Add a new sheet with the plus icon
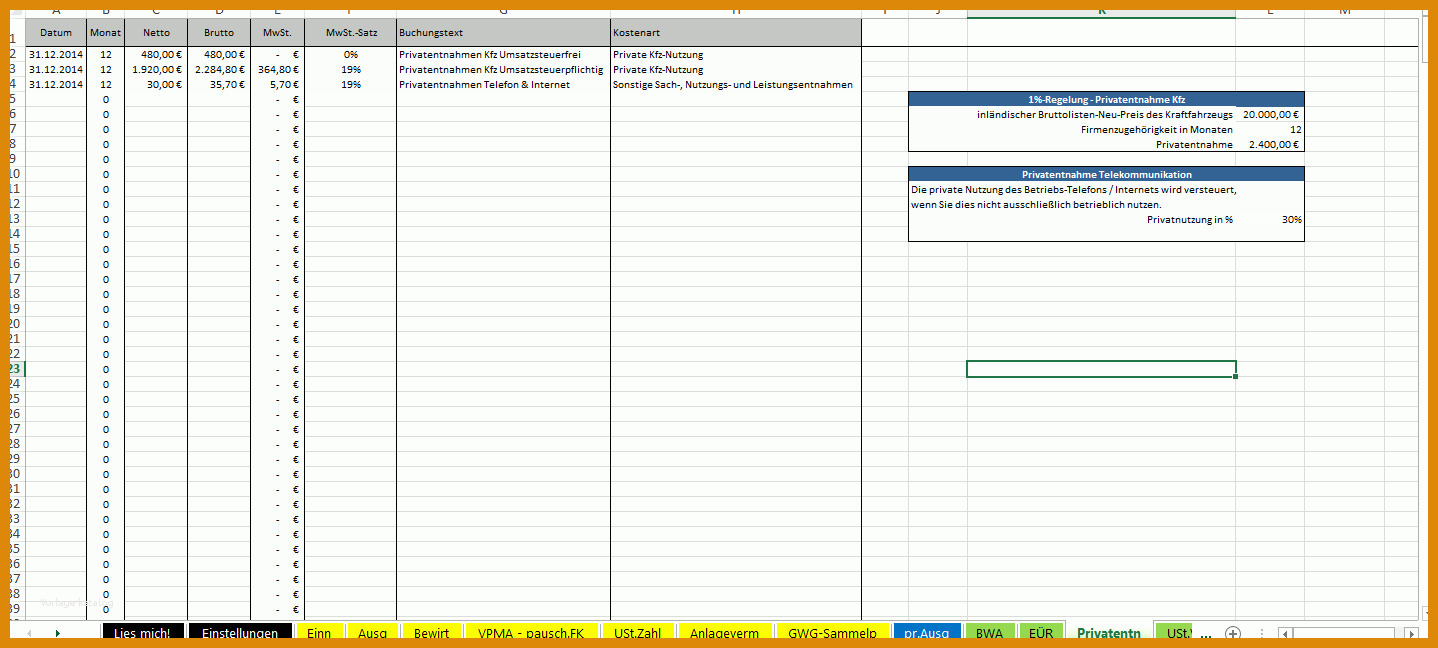 tap(1233, 633)
